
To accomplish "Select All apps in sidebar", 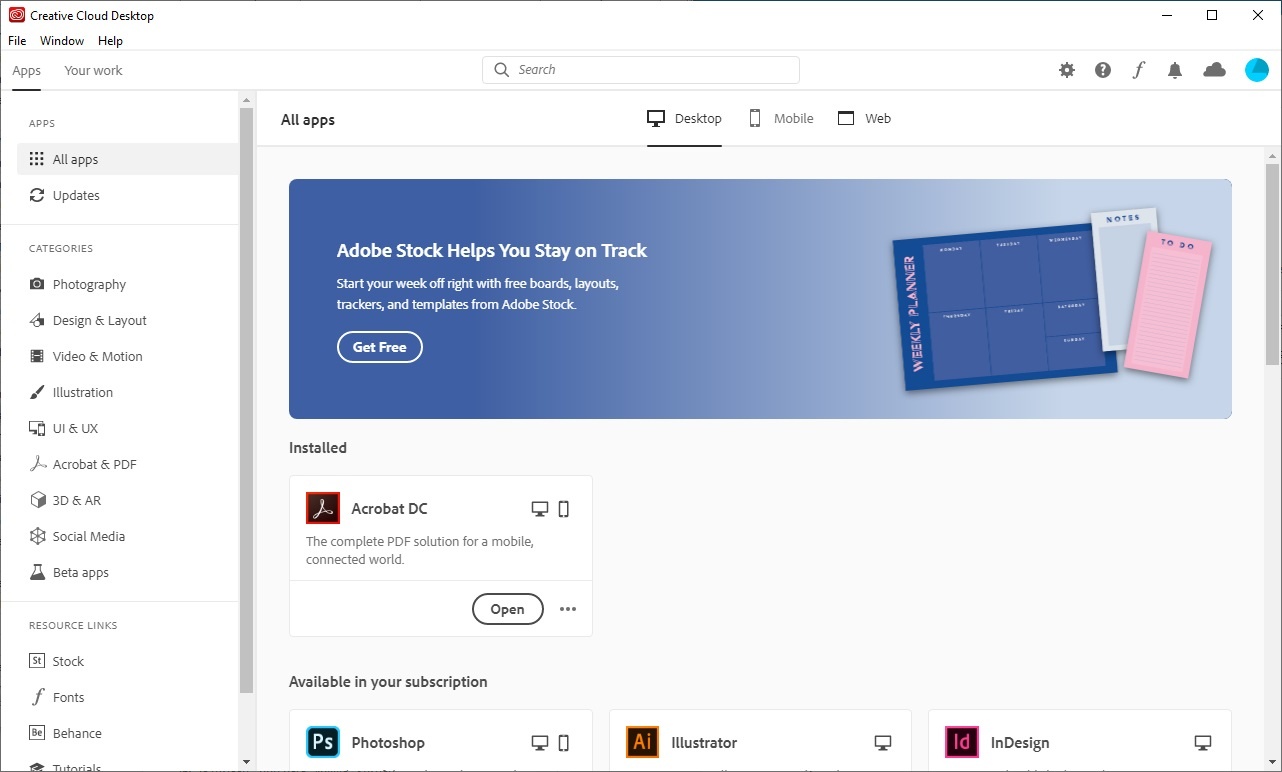I will 128,159.
